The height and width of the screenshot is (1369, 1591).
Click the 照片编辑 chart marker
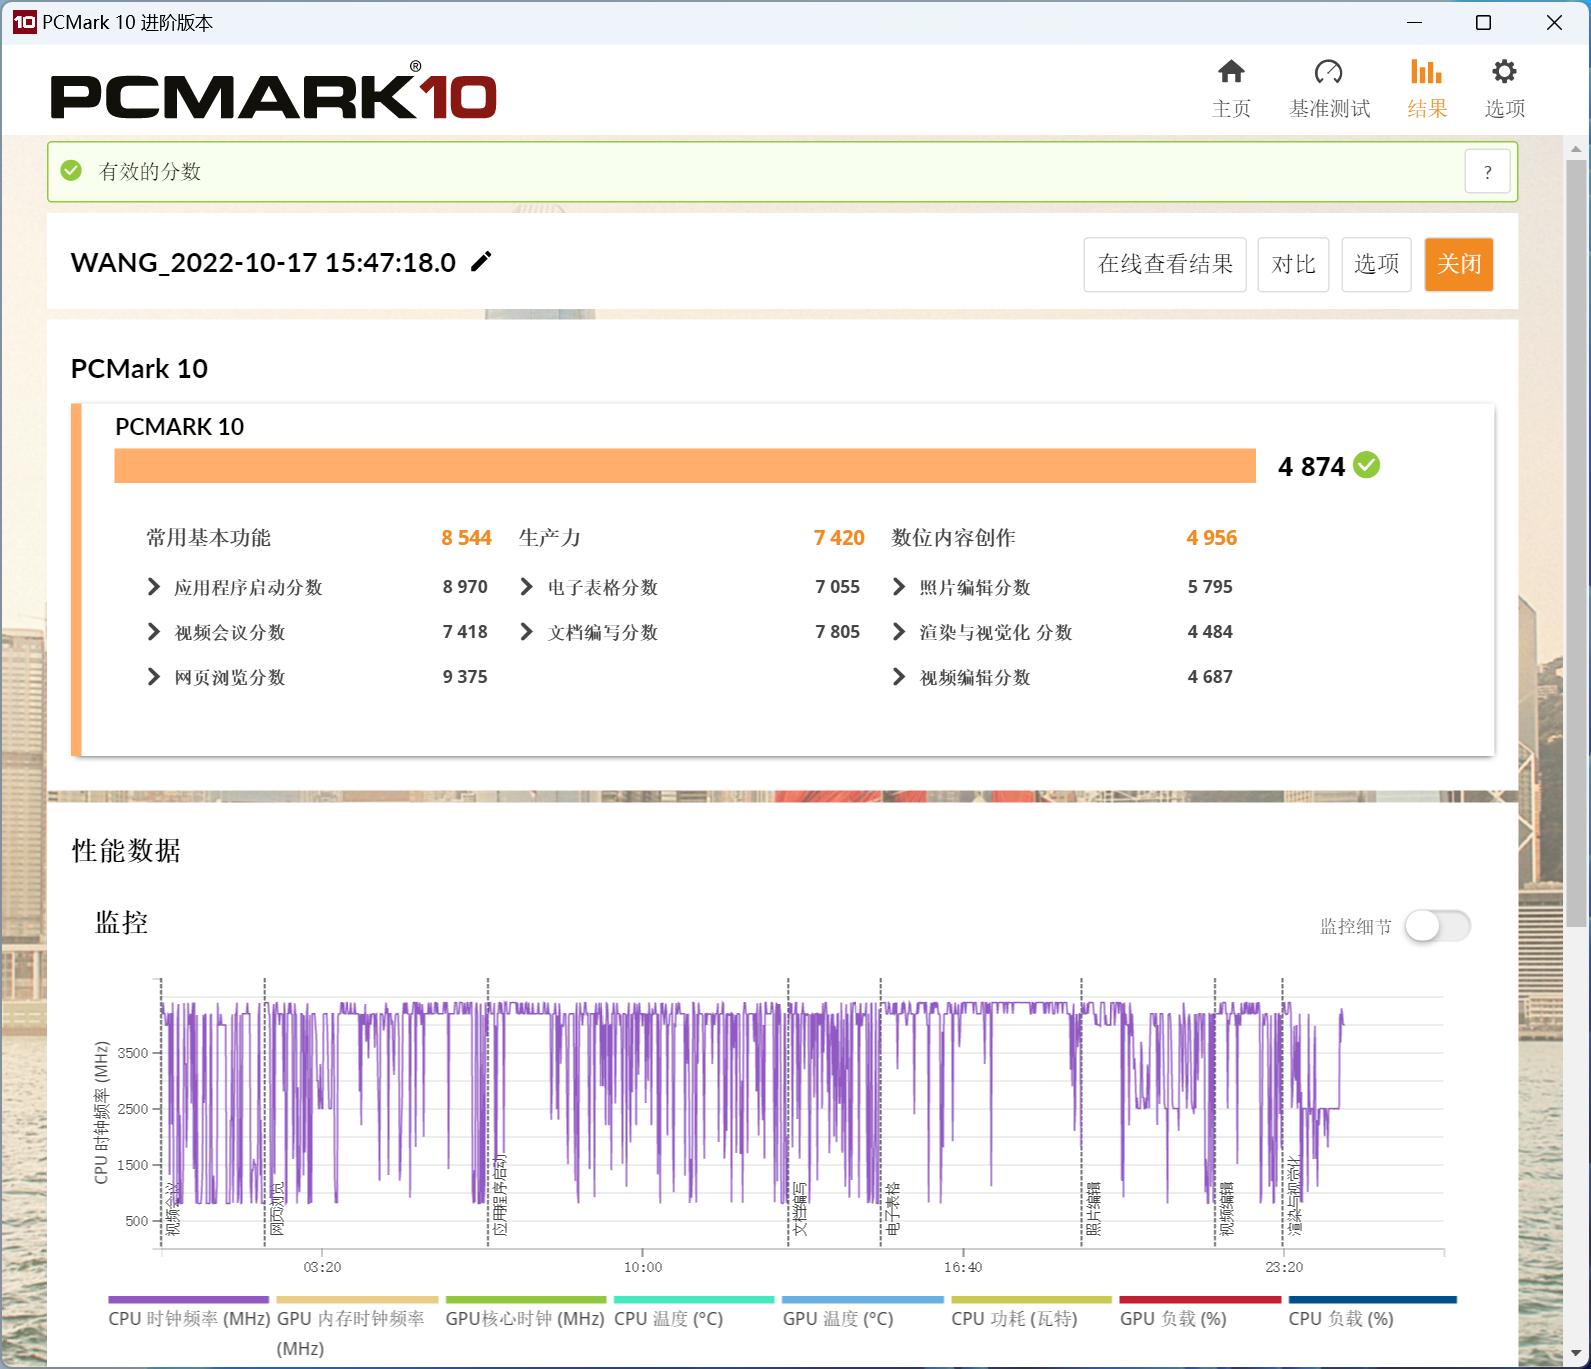click(x=1094, y=1209)
